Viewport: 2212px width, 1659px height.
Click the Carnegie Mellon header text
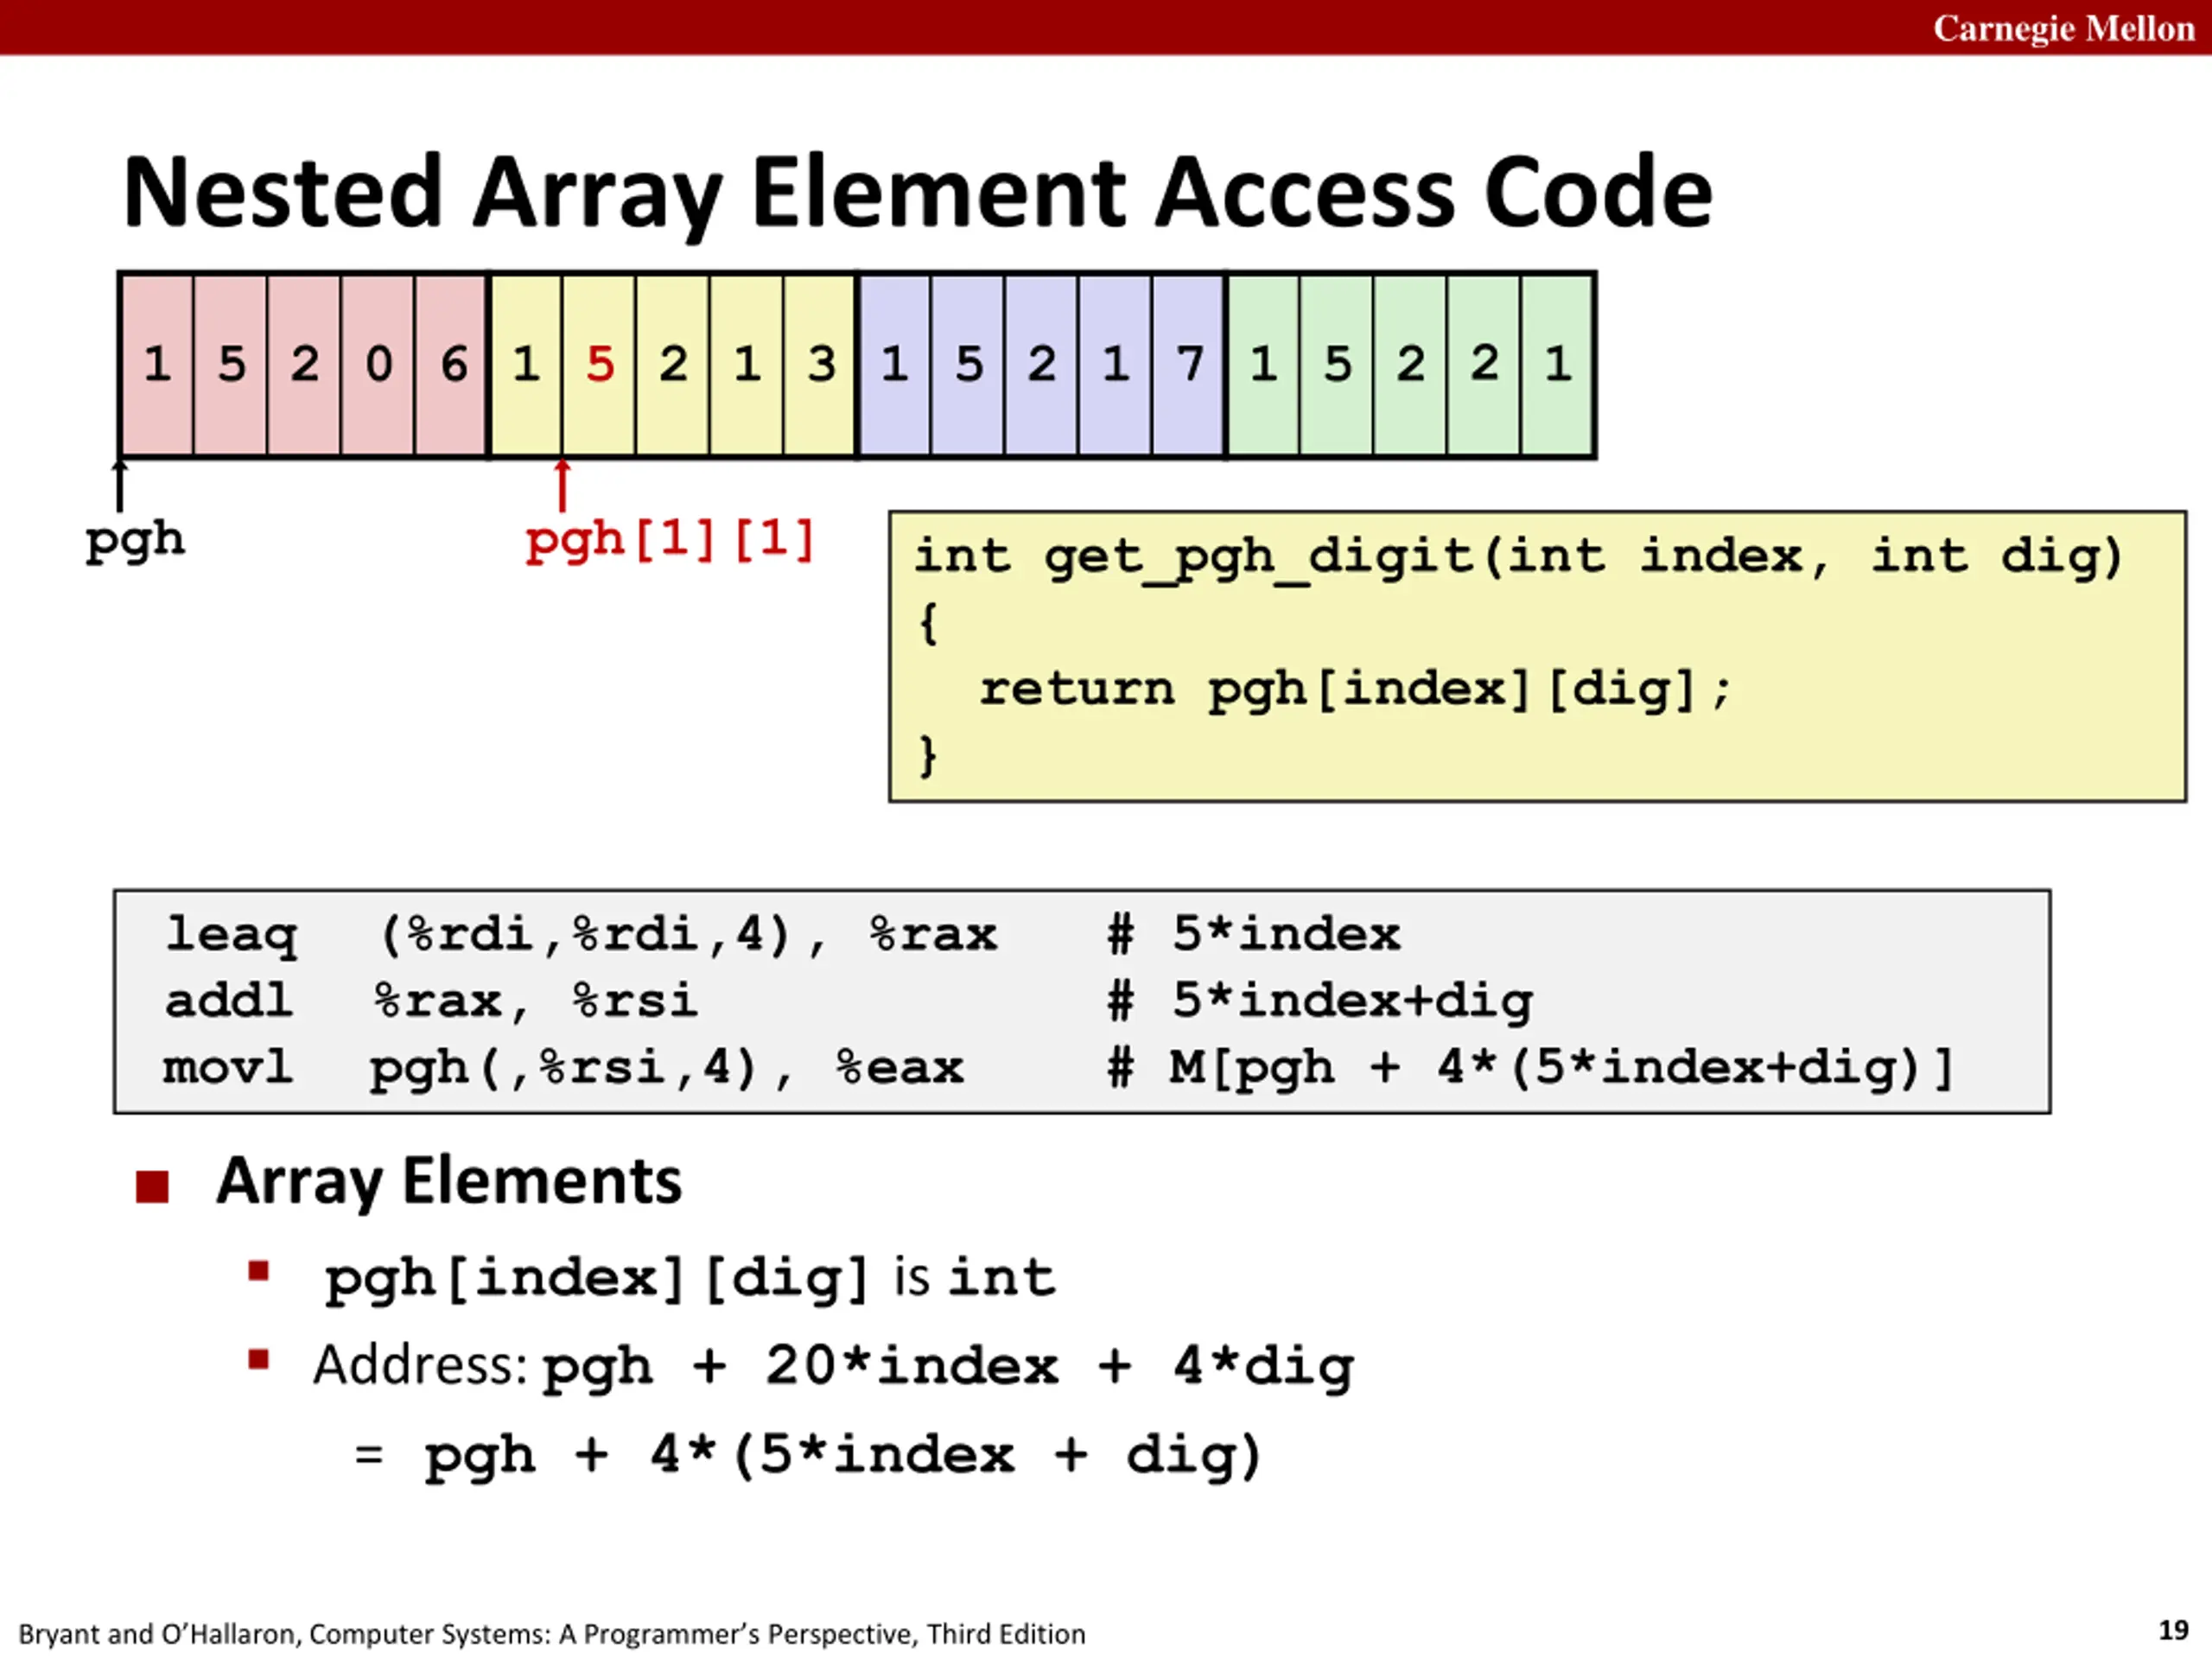click(x=2063, y=28)
